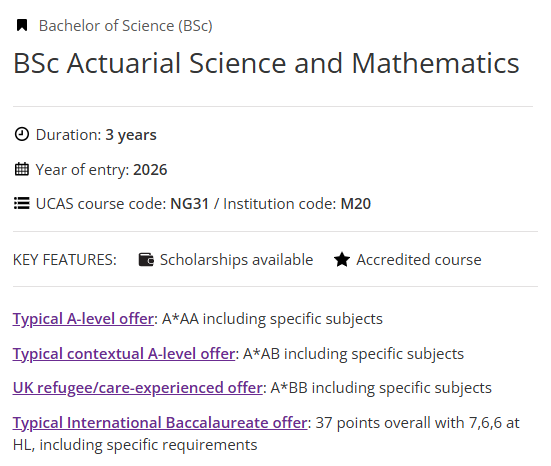Click the bookmark icon beside Bachelor of Science
Viewport: 551px width, 466px height.
22,25
